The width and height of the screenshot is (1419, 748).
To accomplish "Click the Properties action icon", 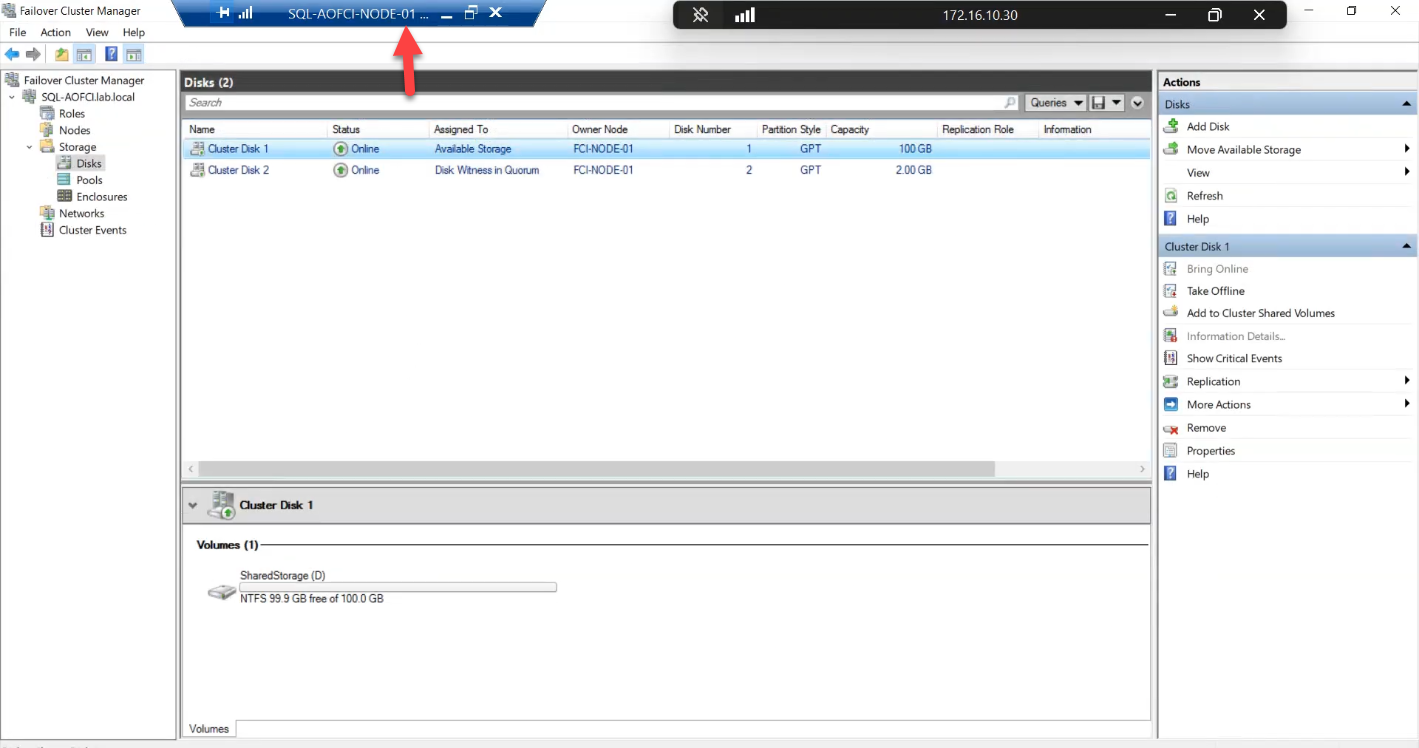I will (1170, 451).
